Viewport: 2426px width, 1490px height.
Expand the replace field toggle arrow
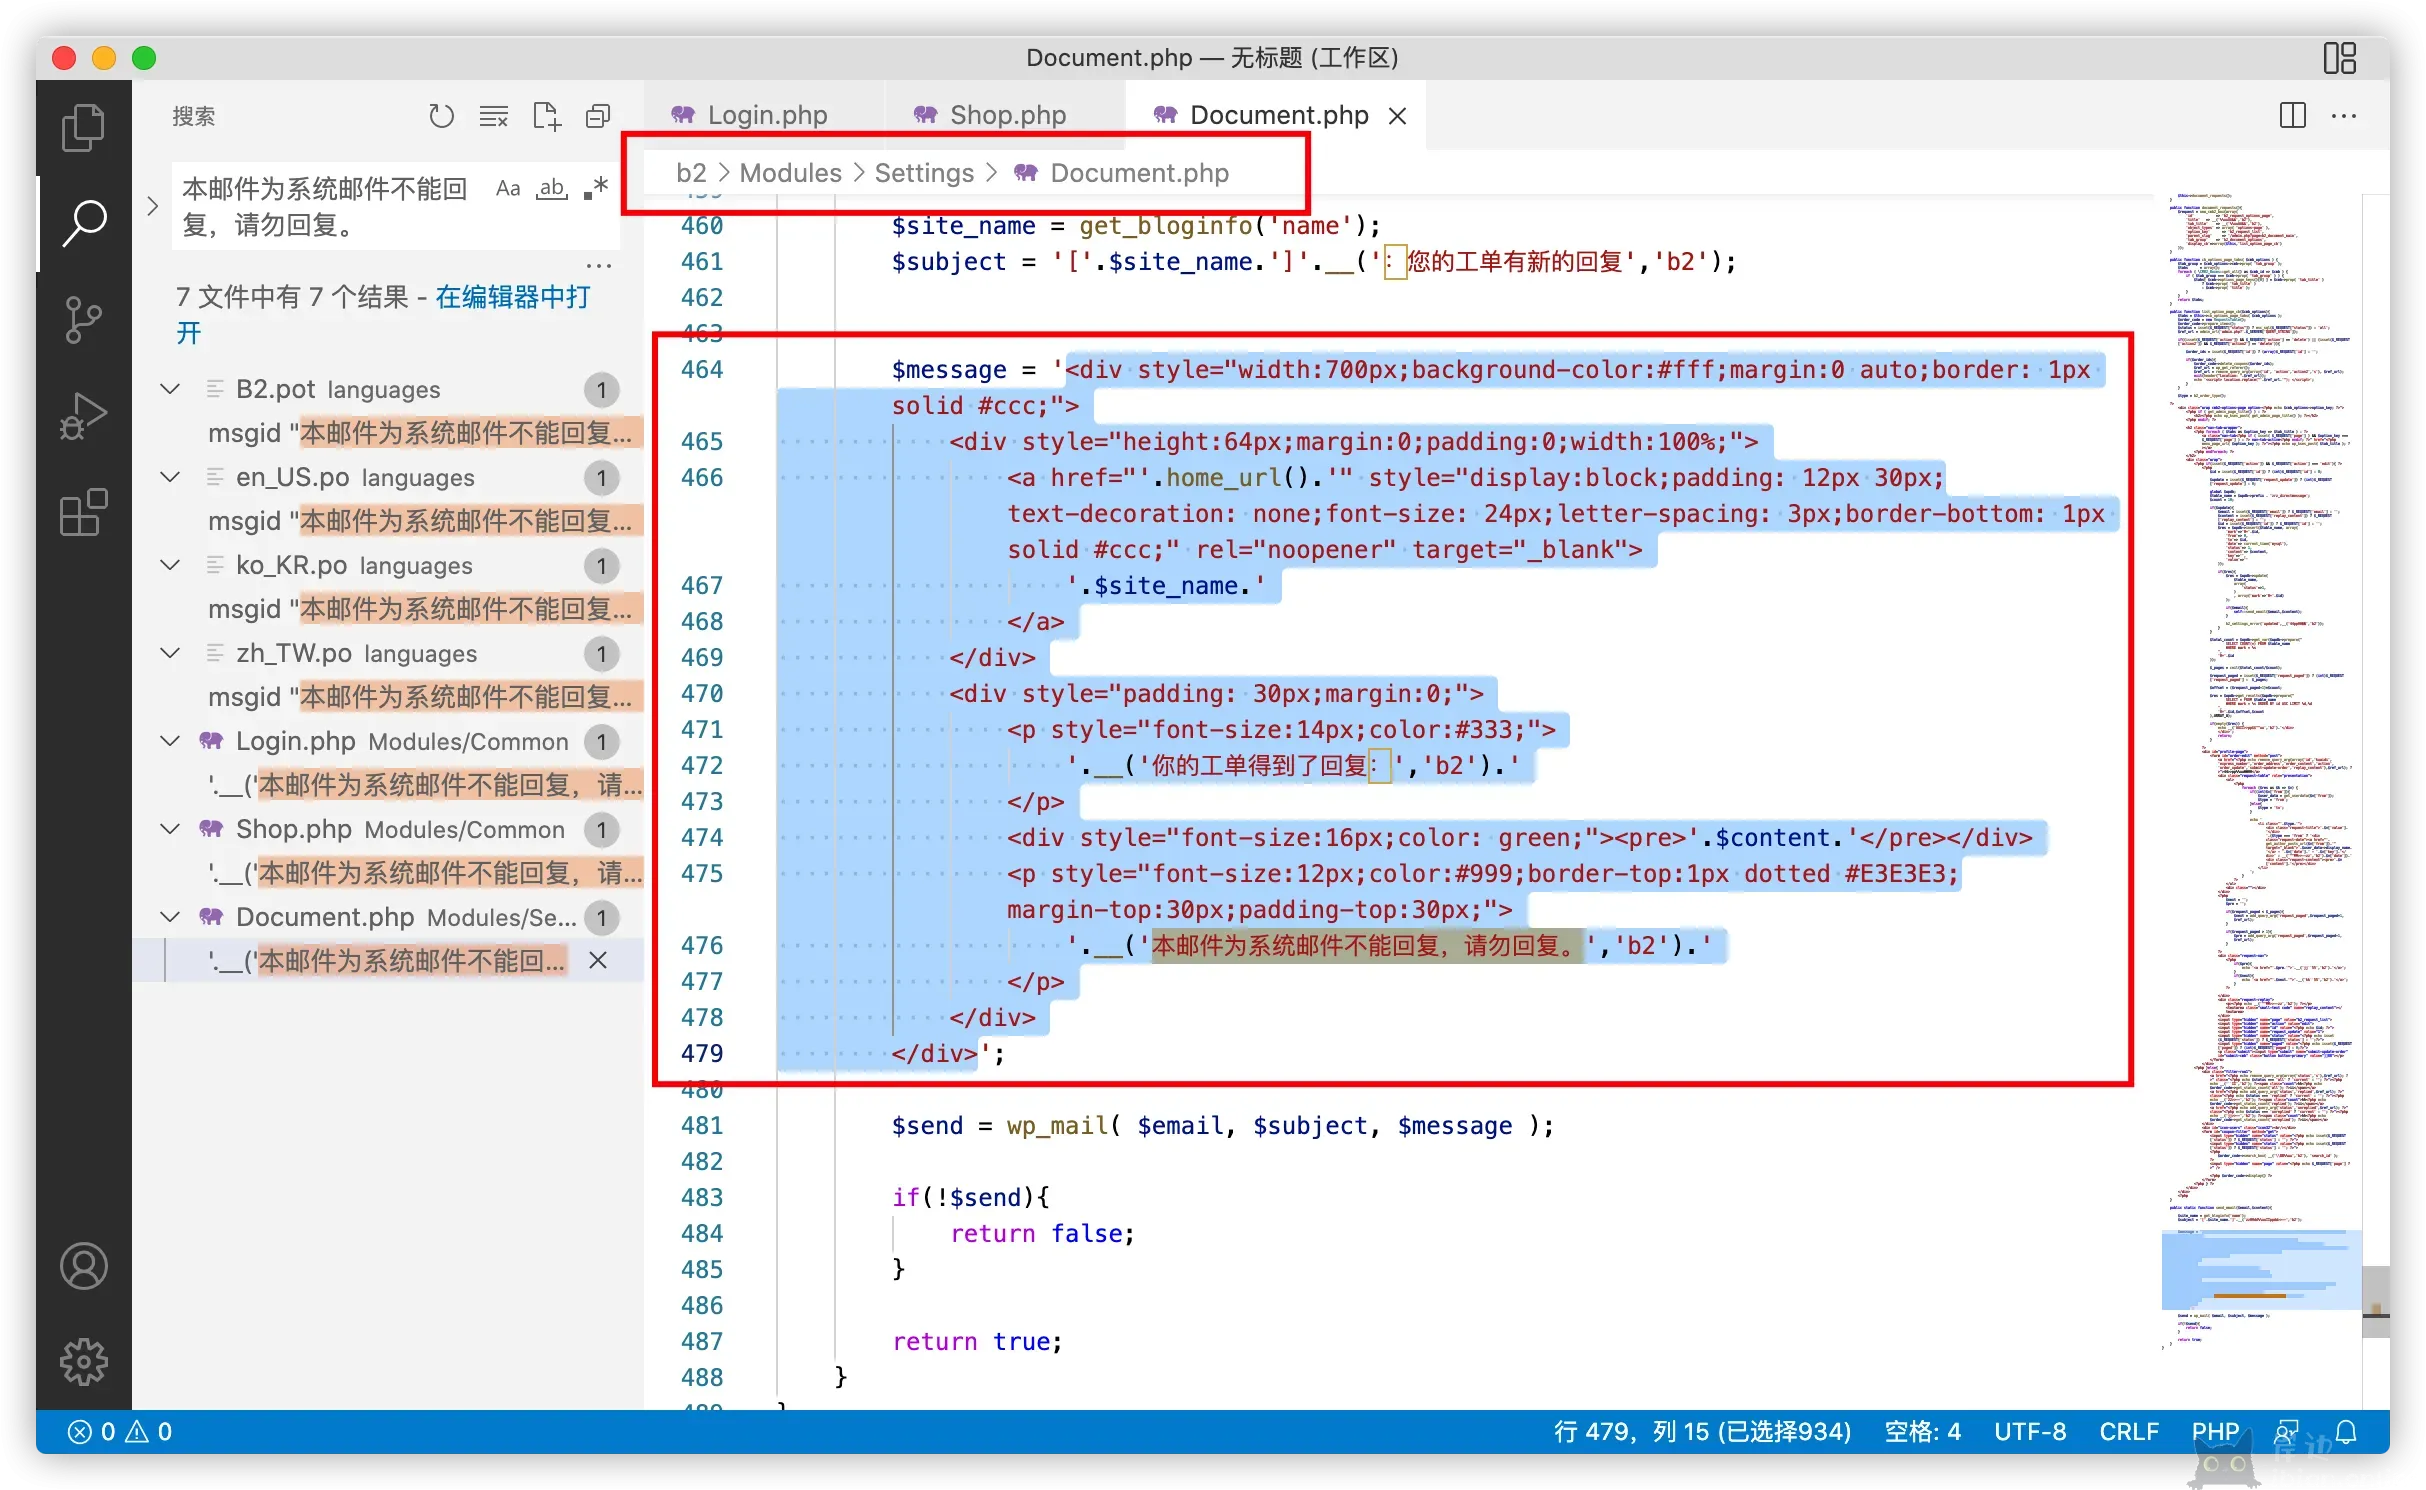pyautogui.click(x=152, y=206)
